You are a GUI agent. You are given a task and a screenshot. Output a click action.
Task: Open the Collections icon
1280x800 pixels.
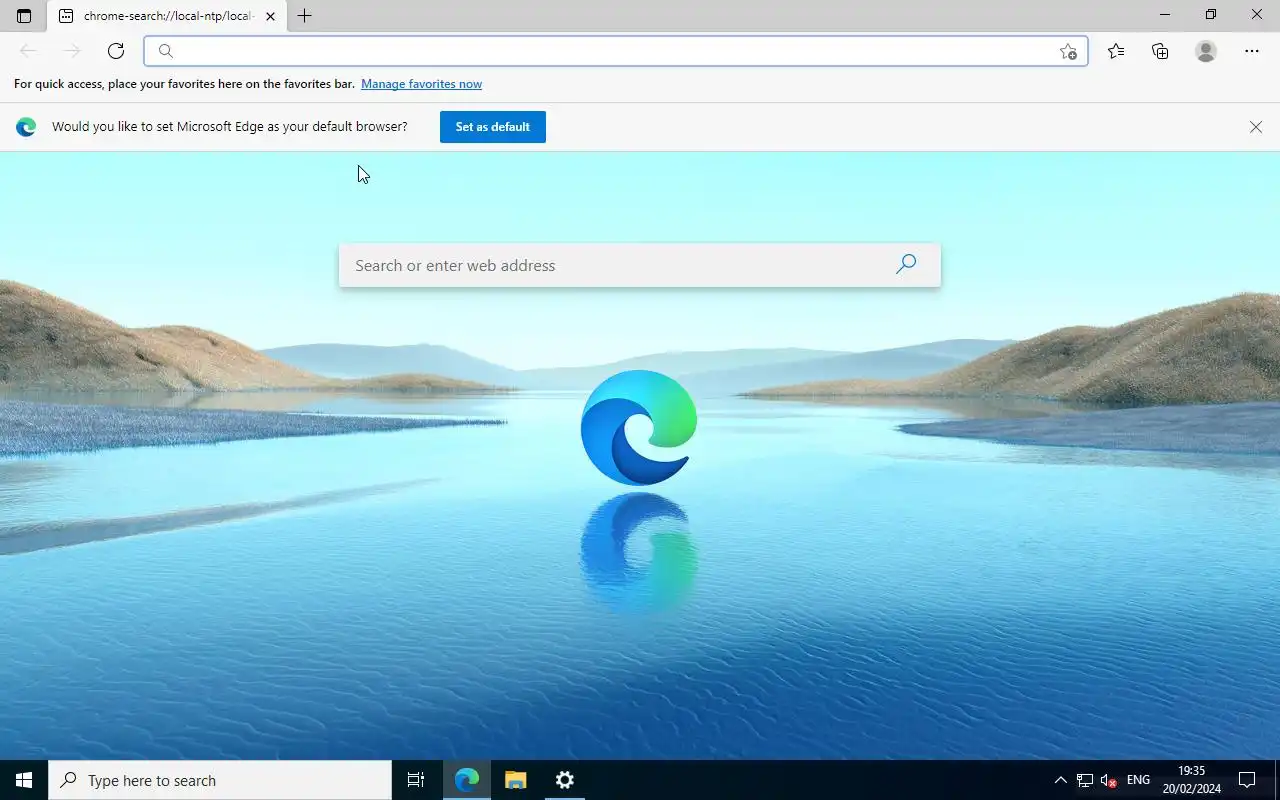pyautogui.click(x=1160, y=51)
